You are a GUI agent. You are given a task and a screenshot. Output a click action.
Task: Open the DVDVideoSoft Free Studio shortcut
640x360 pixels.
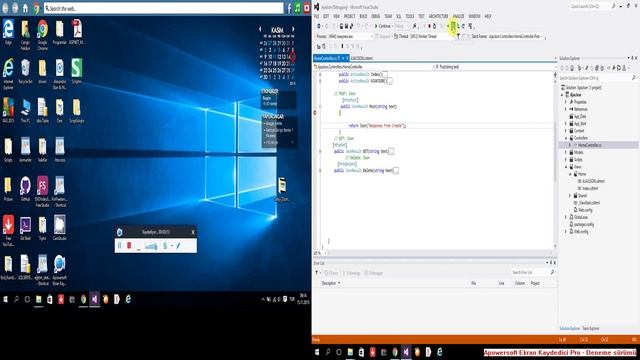coord(42,191)
